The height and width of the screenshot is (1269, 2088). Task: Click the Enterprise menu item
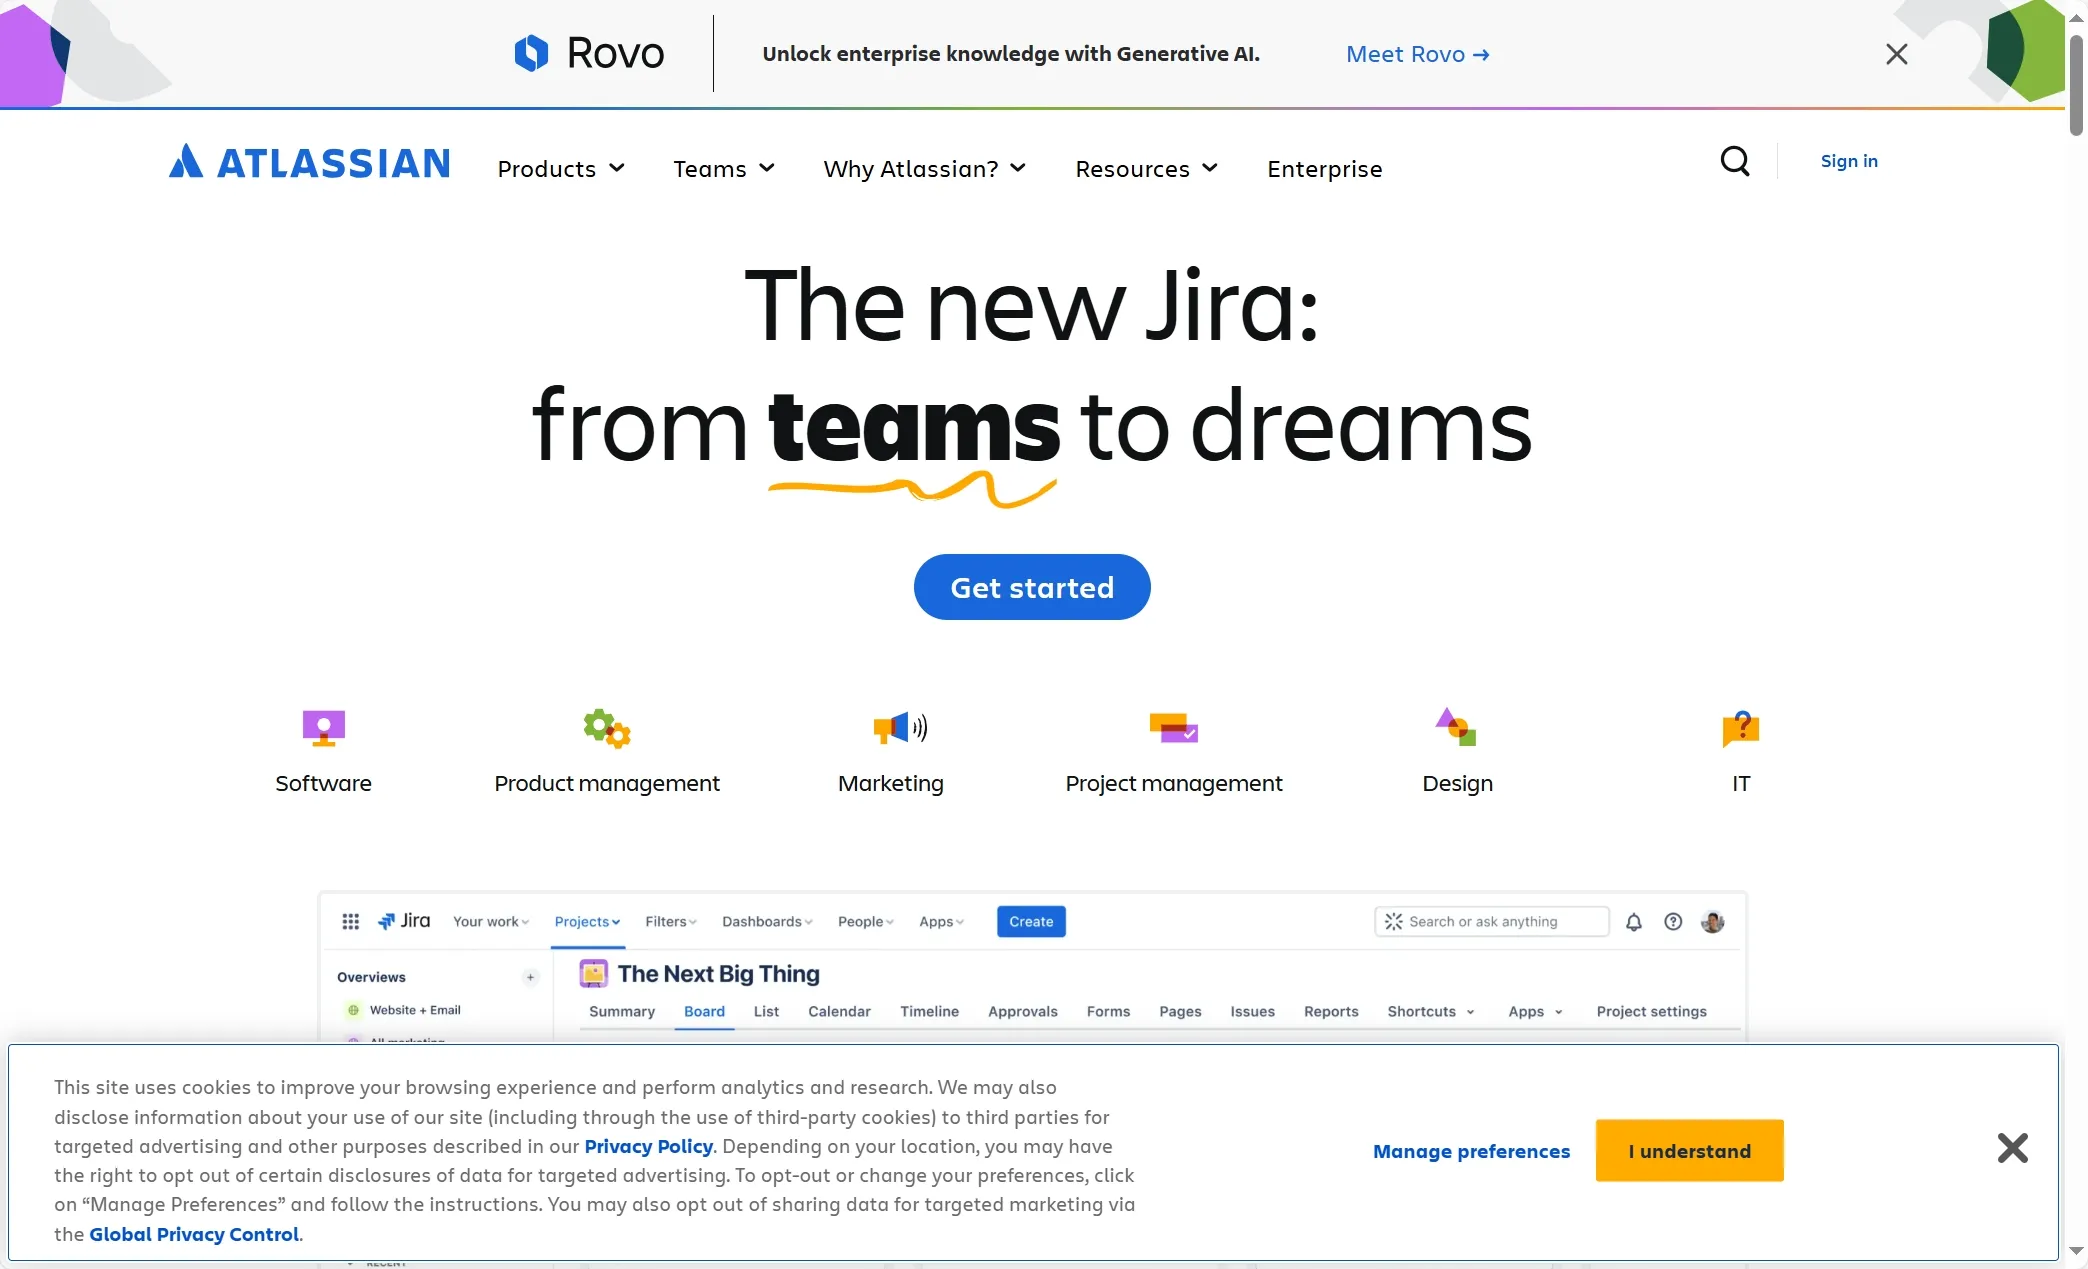(1324, 167)
